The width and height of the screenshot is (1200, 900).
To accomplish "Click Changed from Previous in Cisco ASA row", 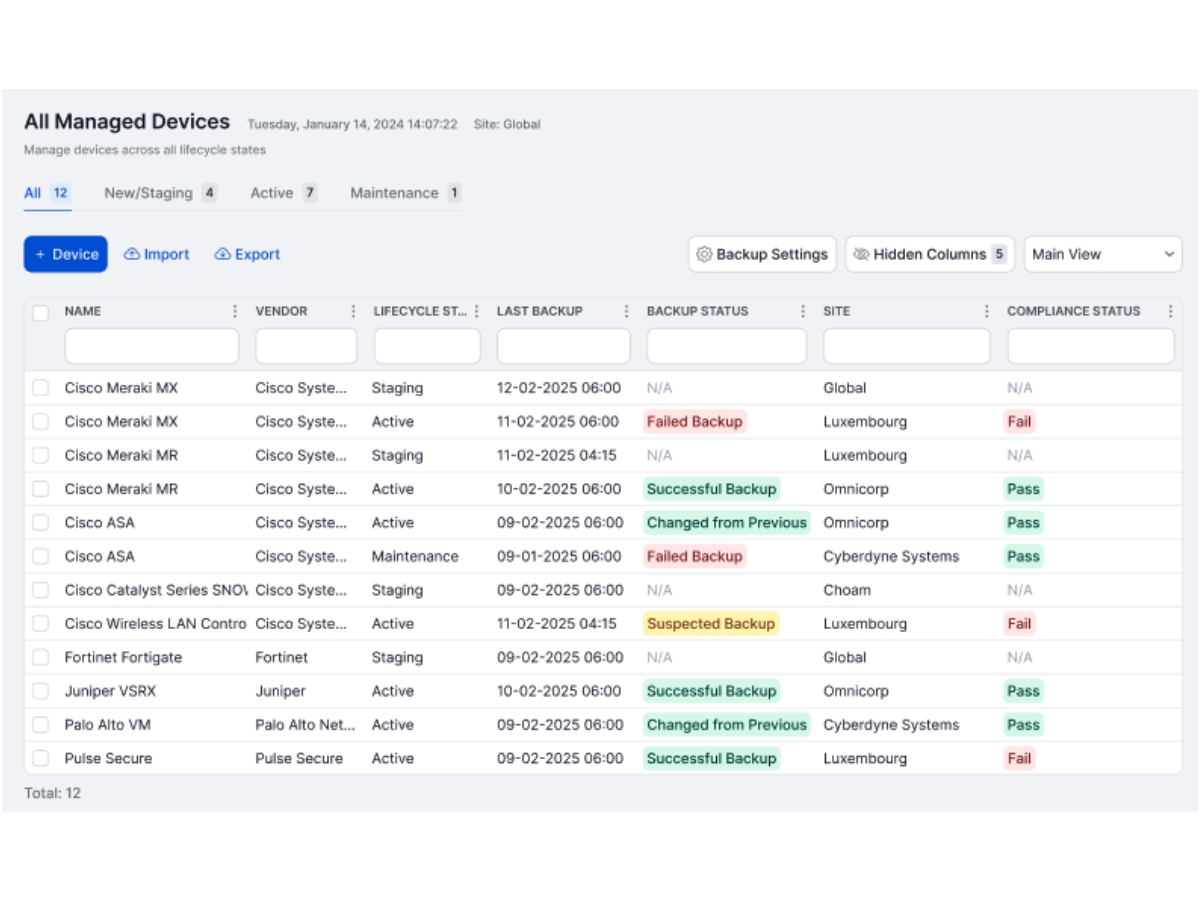I will tap(727, 523).
